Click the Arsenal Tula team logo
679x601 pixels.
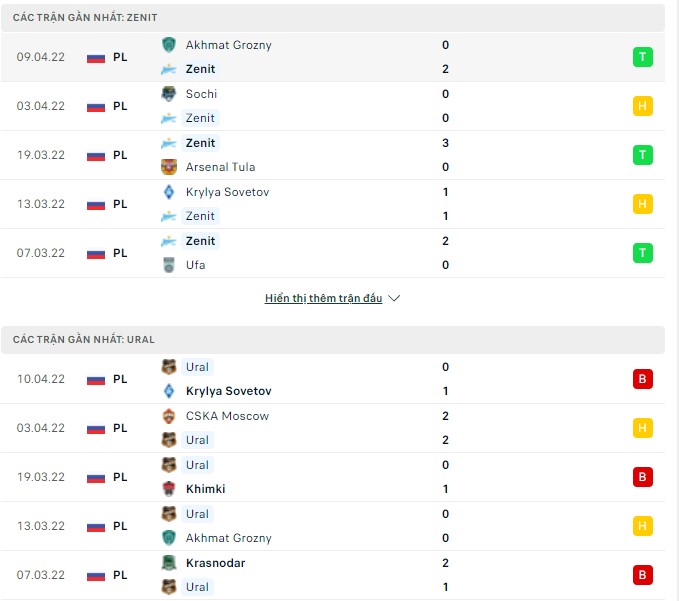pyautogui.click(x=169, y=167)
